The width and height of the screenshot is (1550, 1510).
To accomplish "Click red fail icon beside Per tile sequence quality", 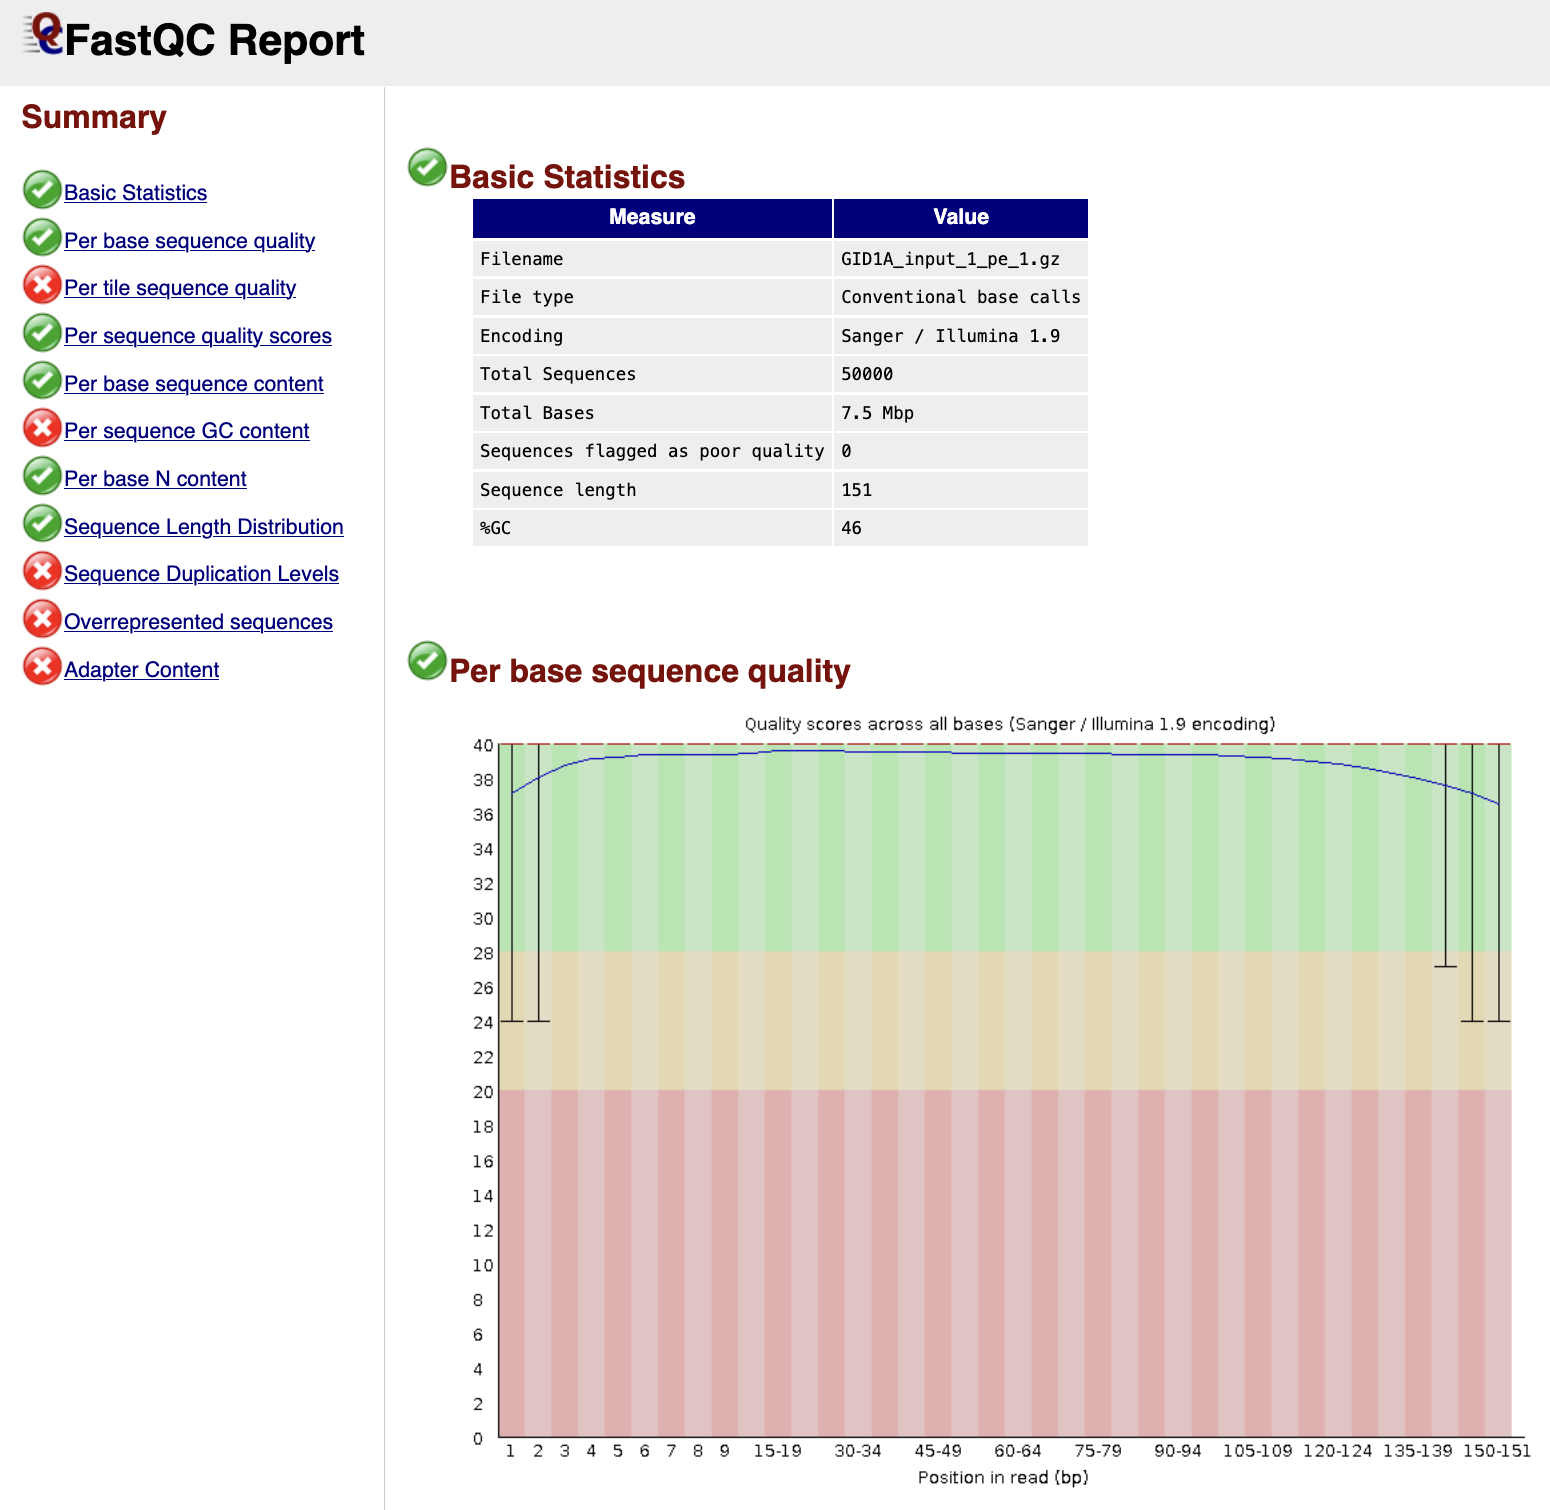I will tap(42, 285).
